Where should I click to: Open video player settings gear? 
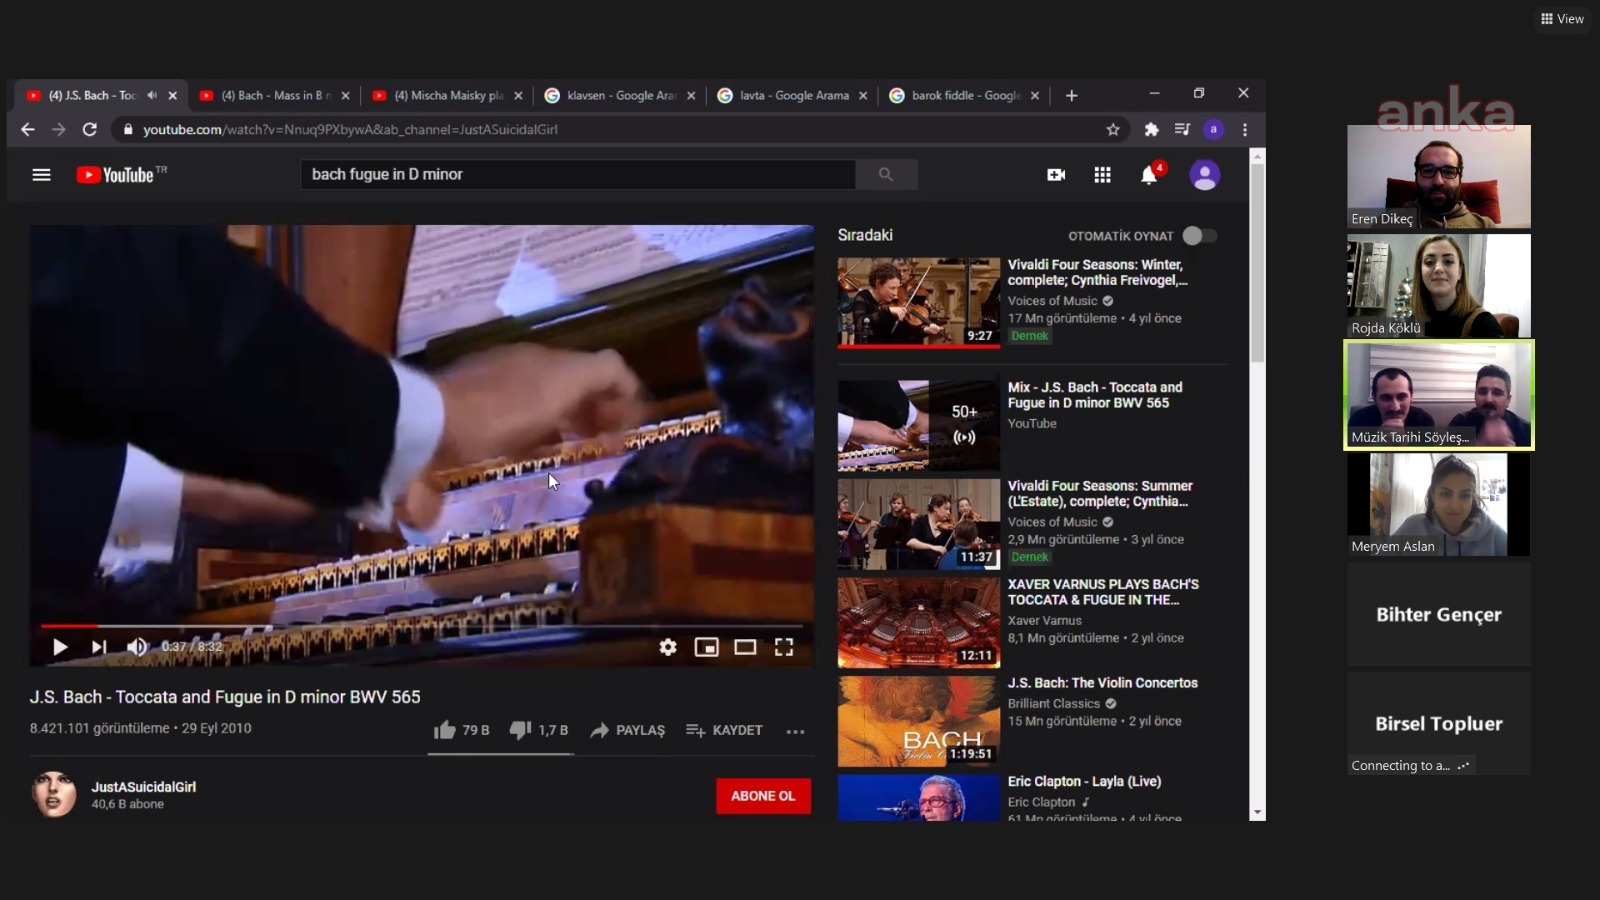(x=668, y=647)
